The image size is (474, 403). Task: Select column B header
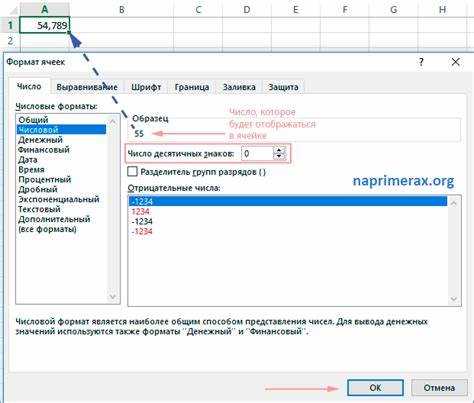tap(122, 9)
